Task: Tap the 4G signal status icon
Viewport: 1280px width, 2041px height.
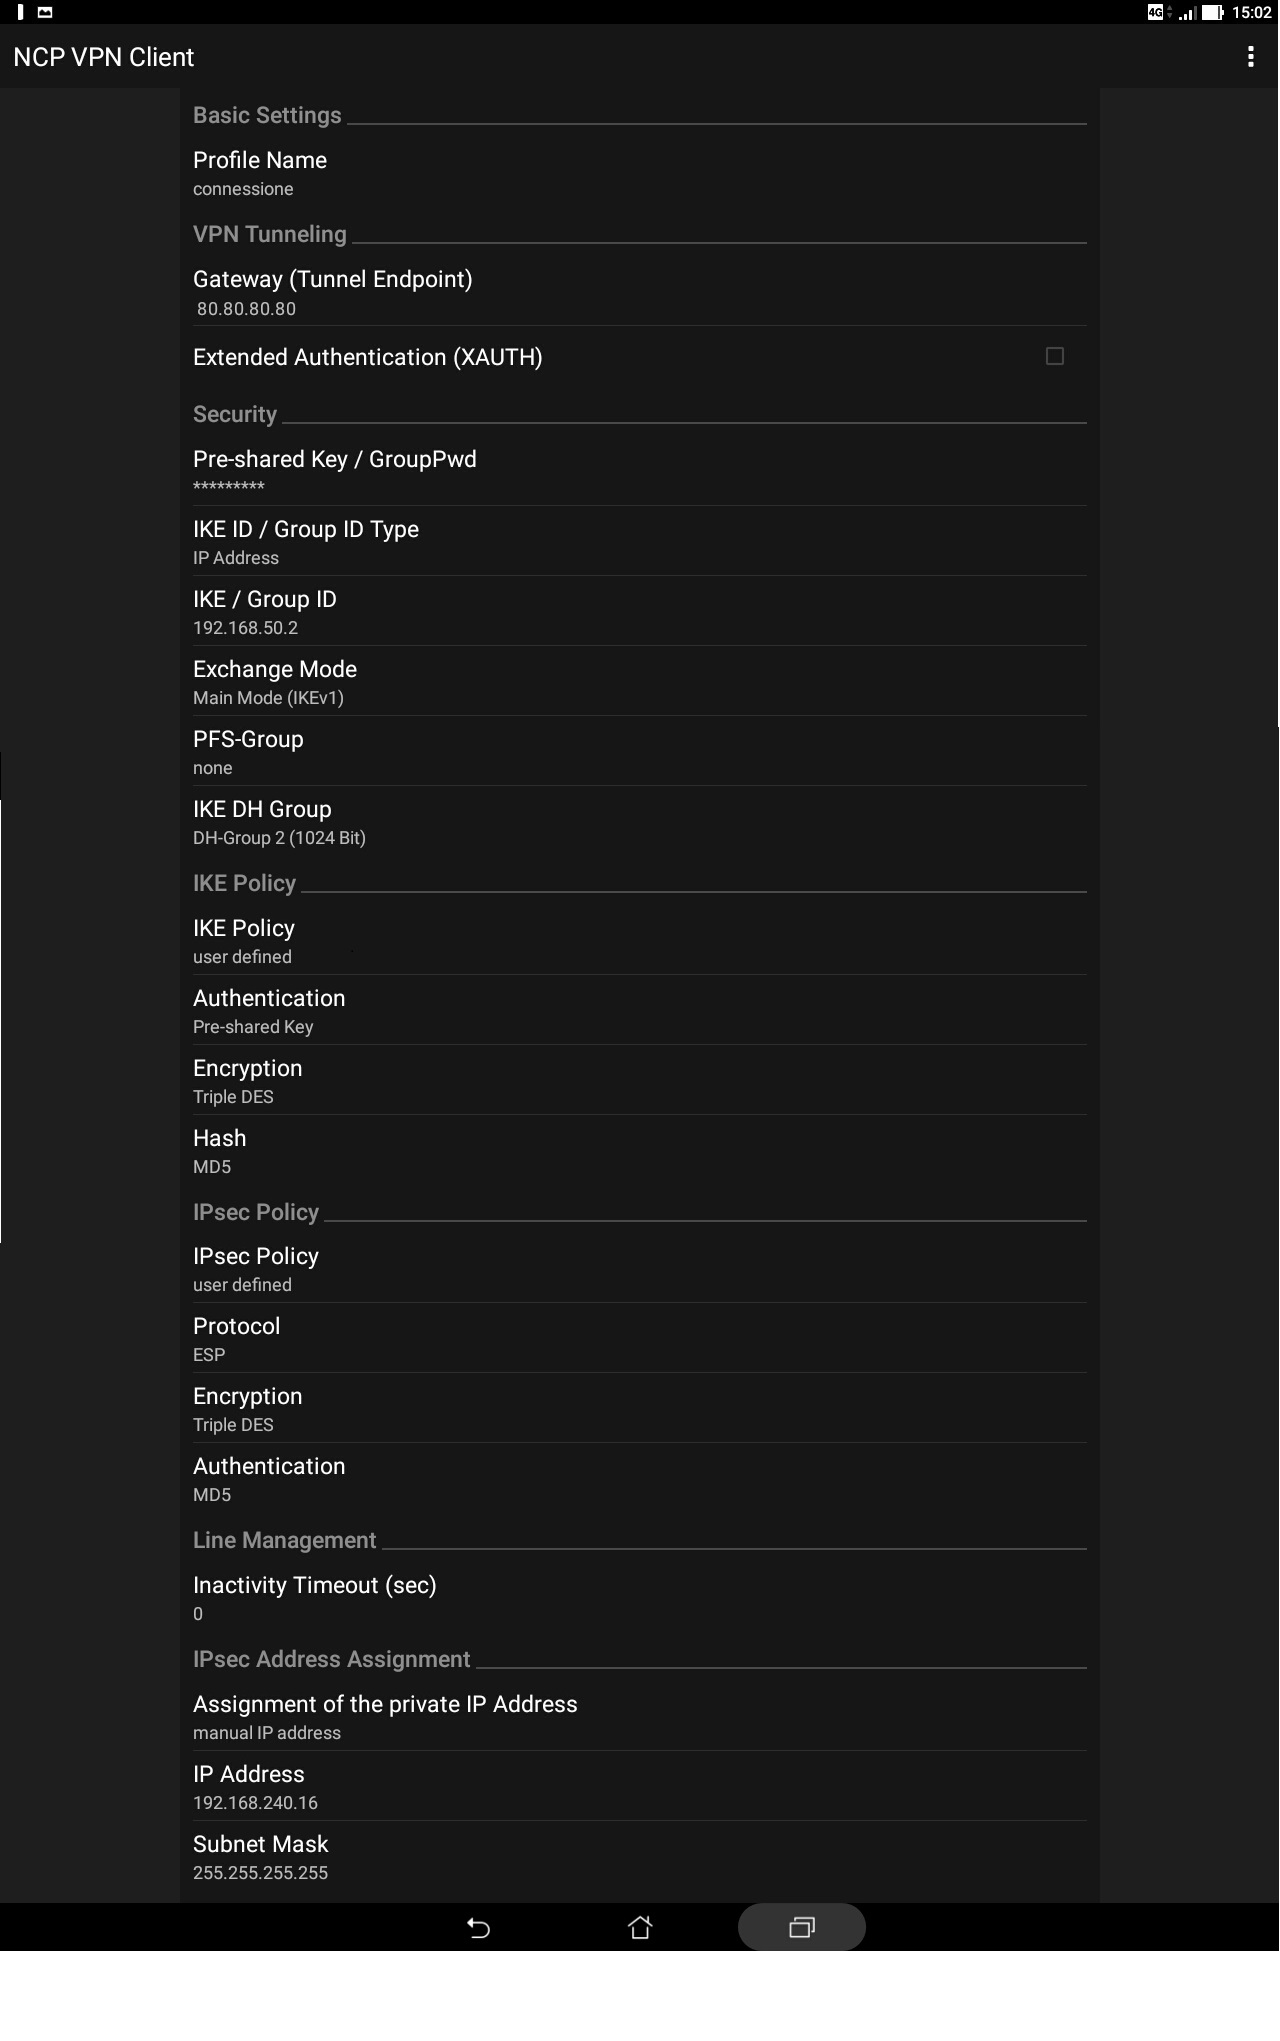Action: pos(1156,12)
